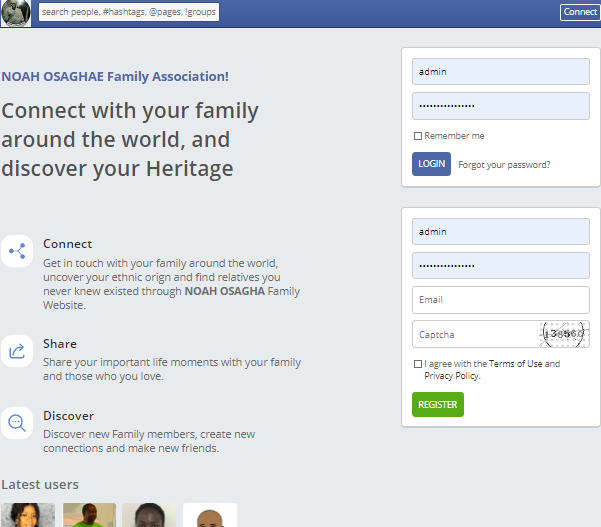This screenshot has height=527, width=601.
Task: Click the login username field
Action: coord(500,72)
